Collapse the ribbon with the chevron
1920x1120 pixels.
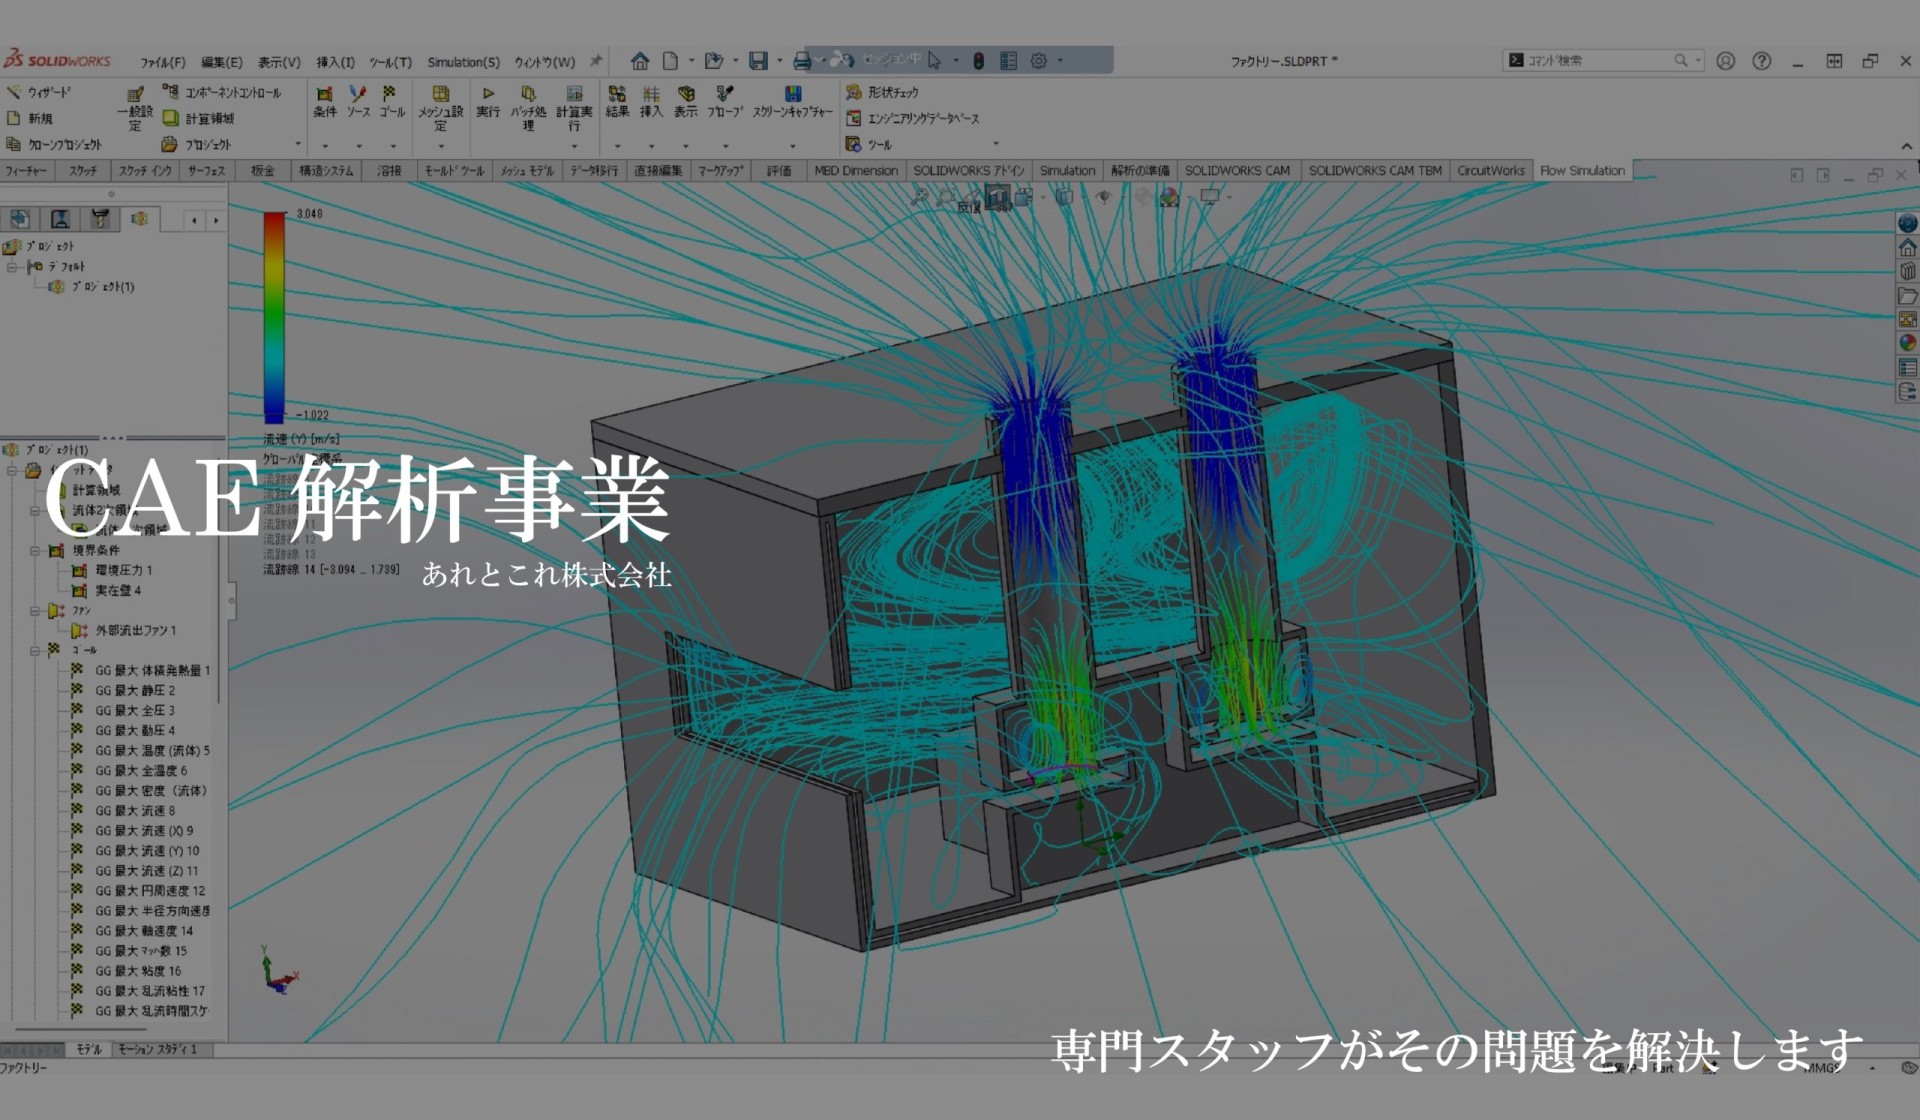[x=1906, y=146]
